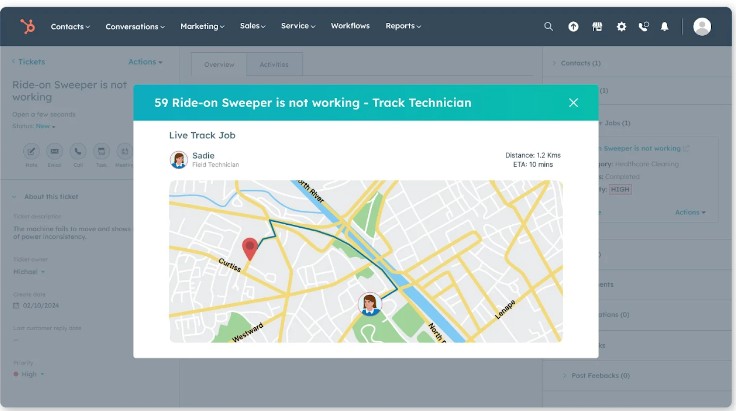The width and height of the screenshot is (736, 411).
Task: Open the Conversations menu
Action: 137,27
